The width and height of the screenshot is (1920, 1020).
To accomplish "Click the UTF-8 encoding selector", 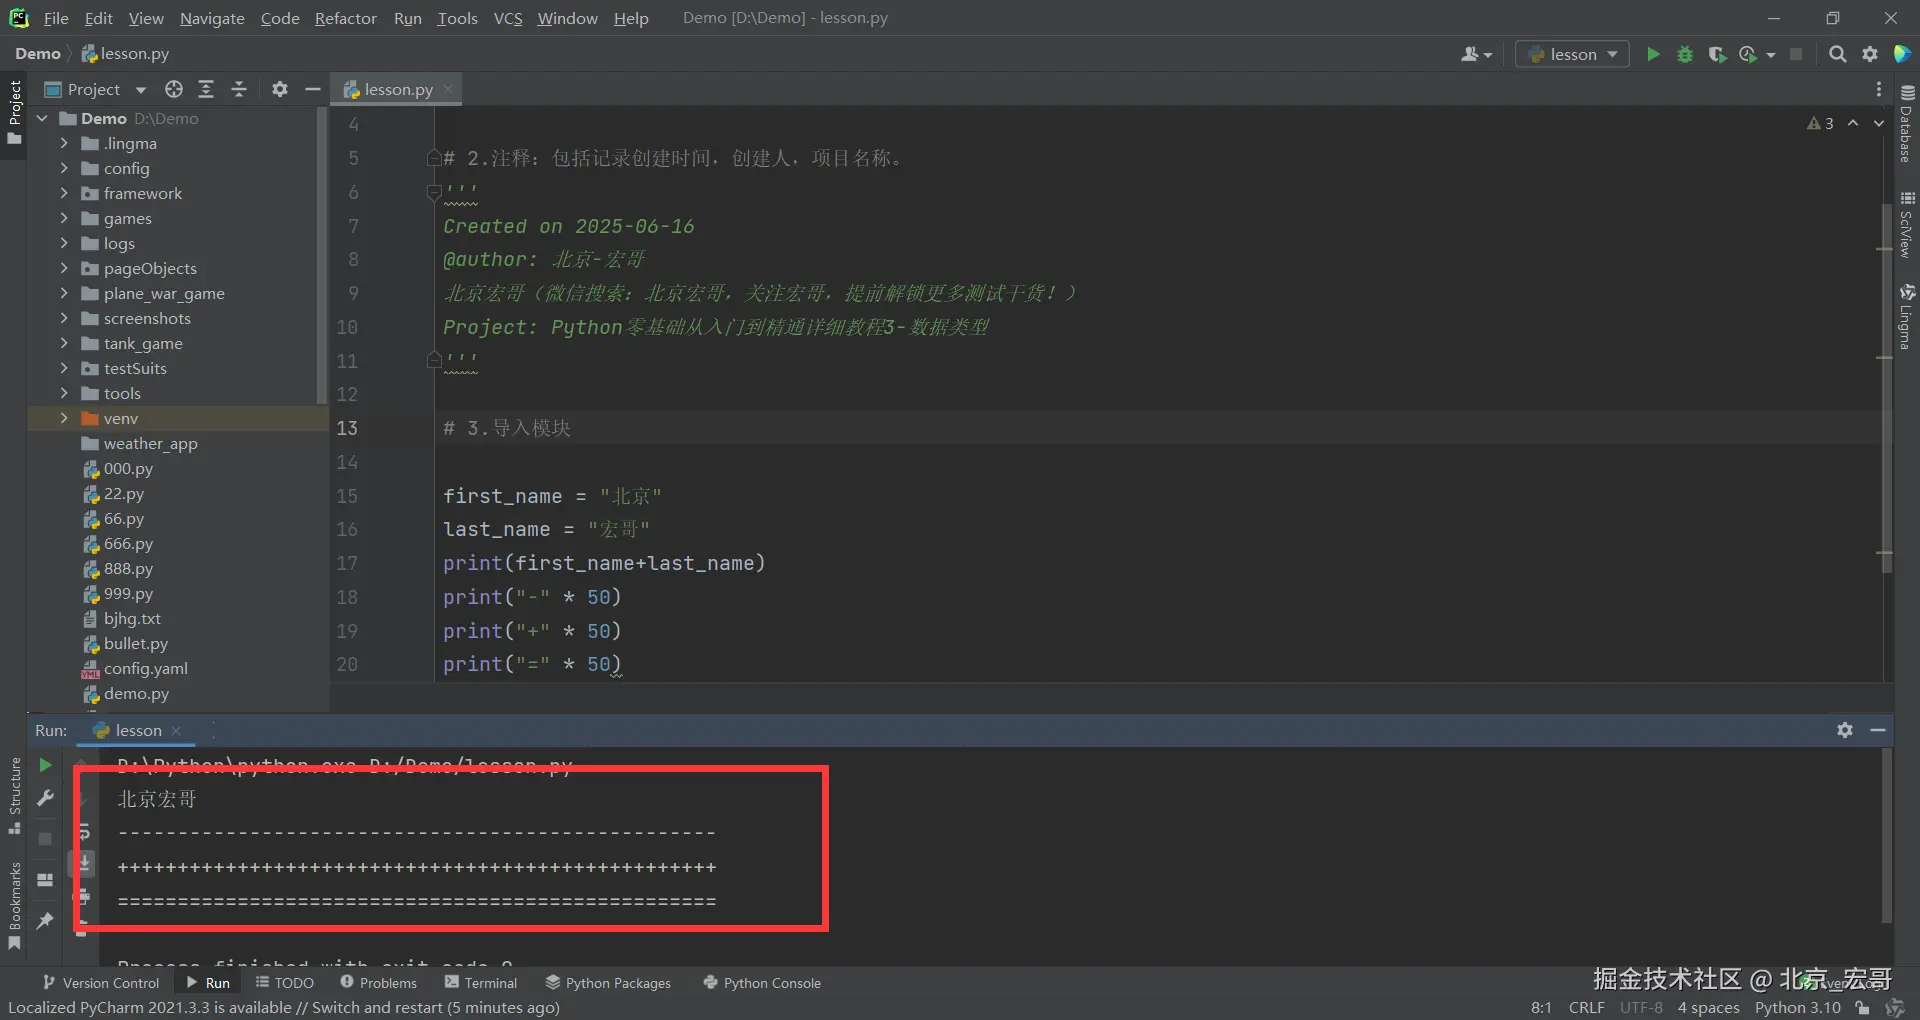I will tap(1641, 1007).
